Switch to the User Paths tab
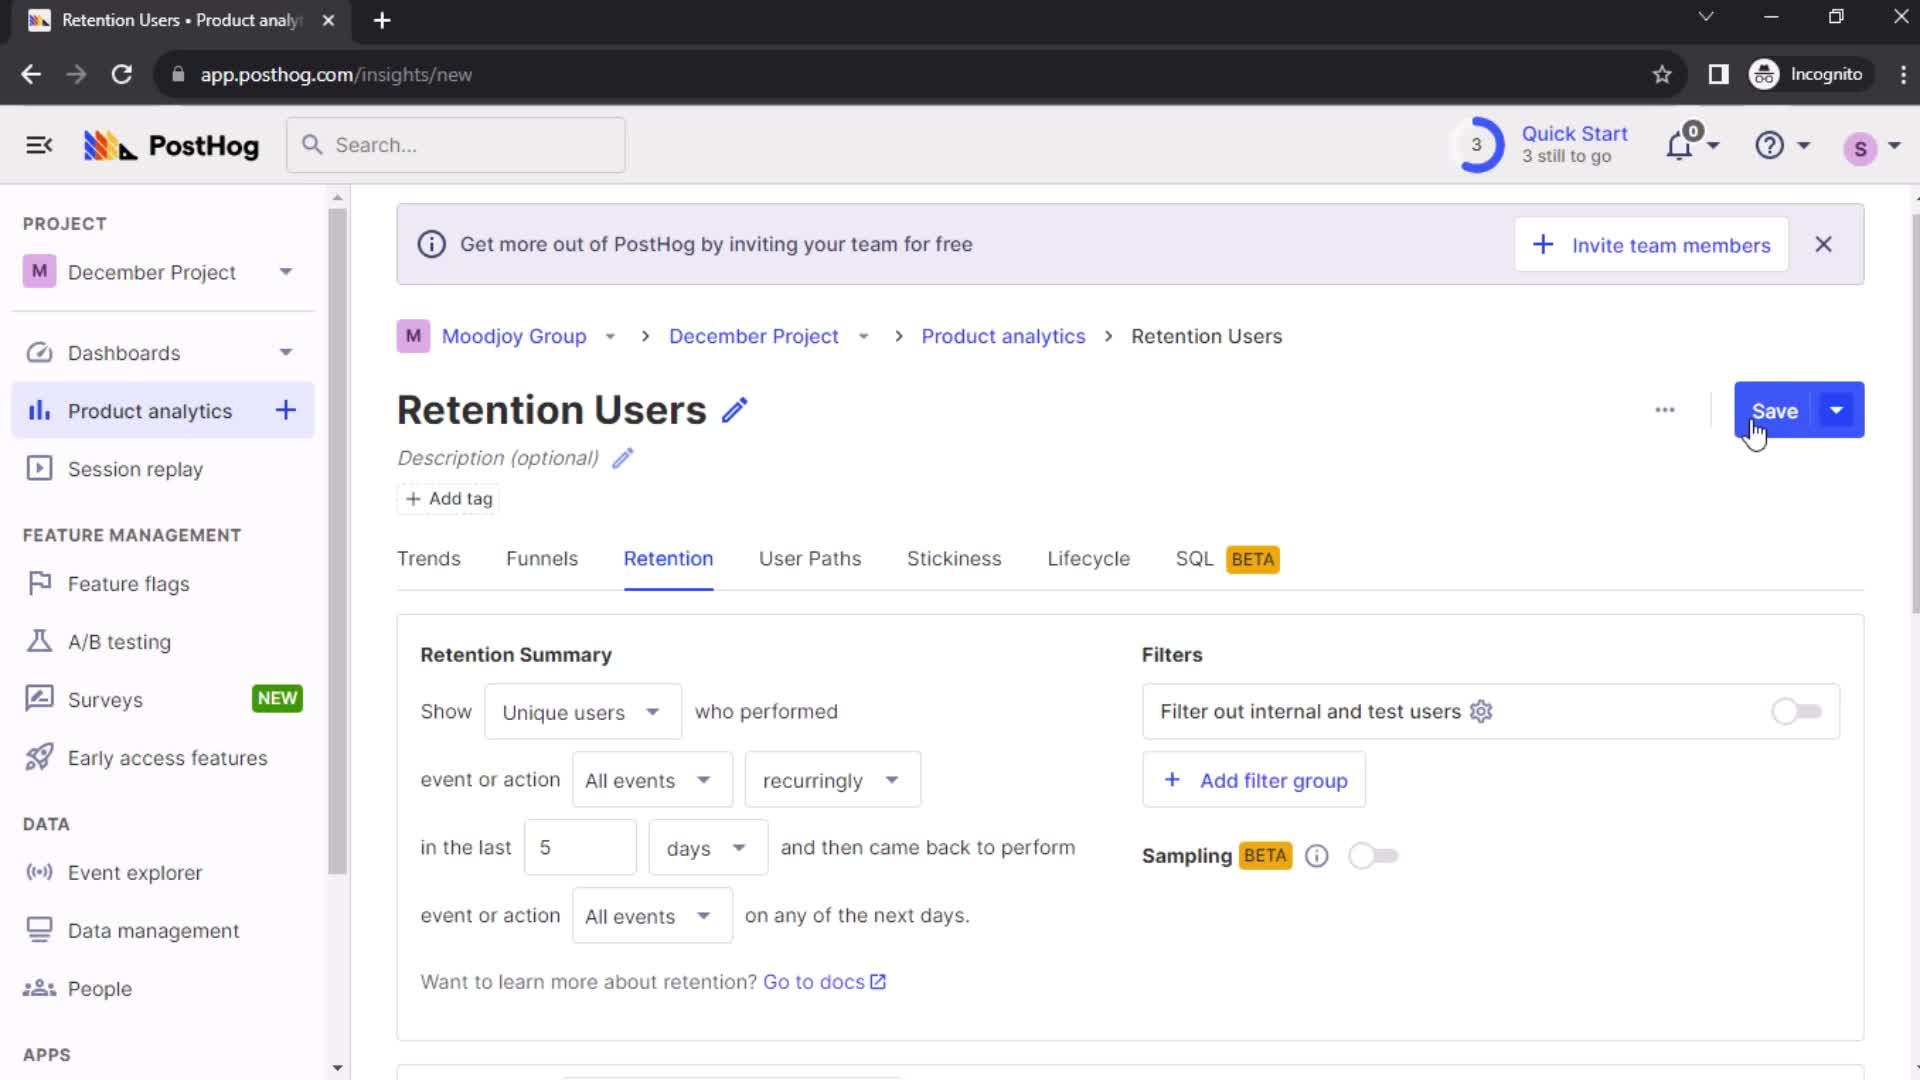 click(x=810, y=559)
